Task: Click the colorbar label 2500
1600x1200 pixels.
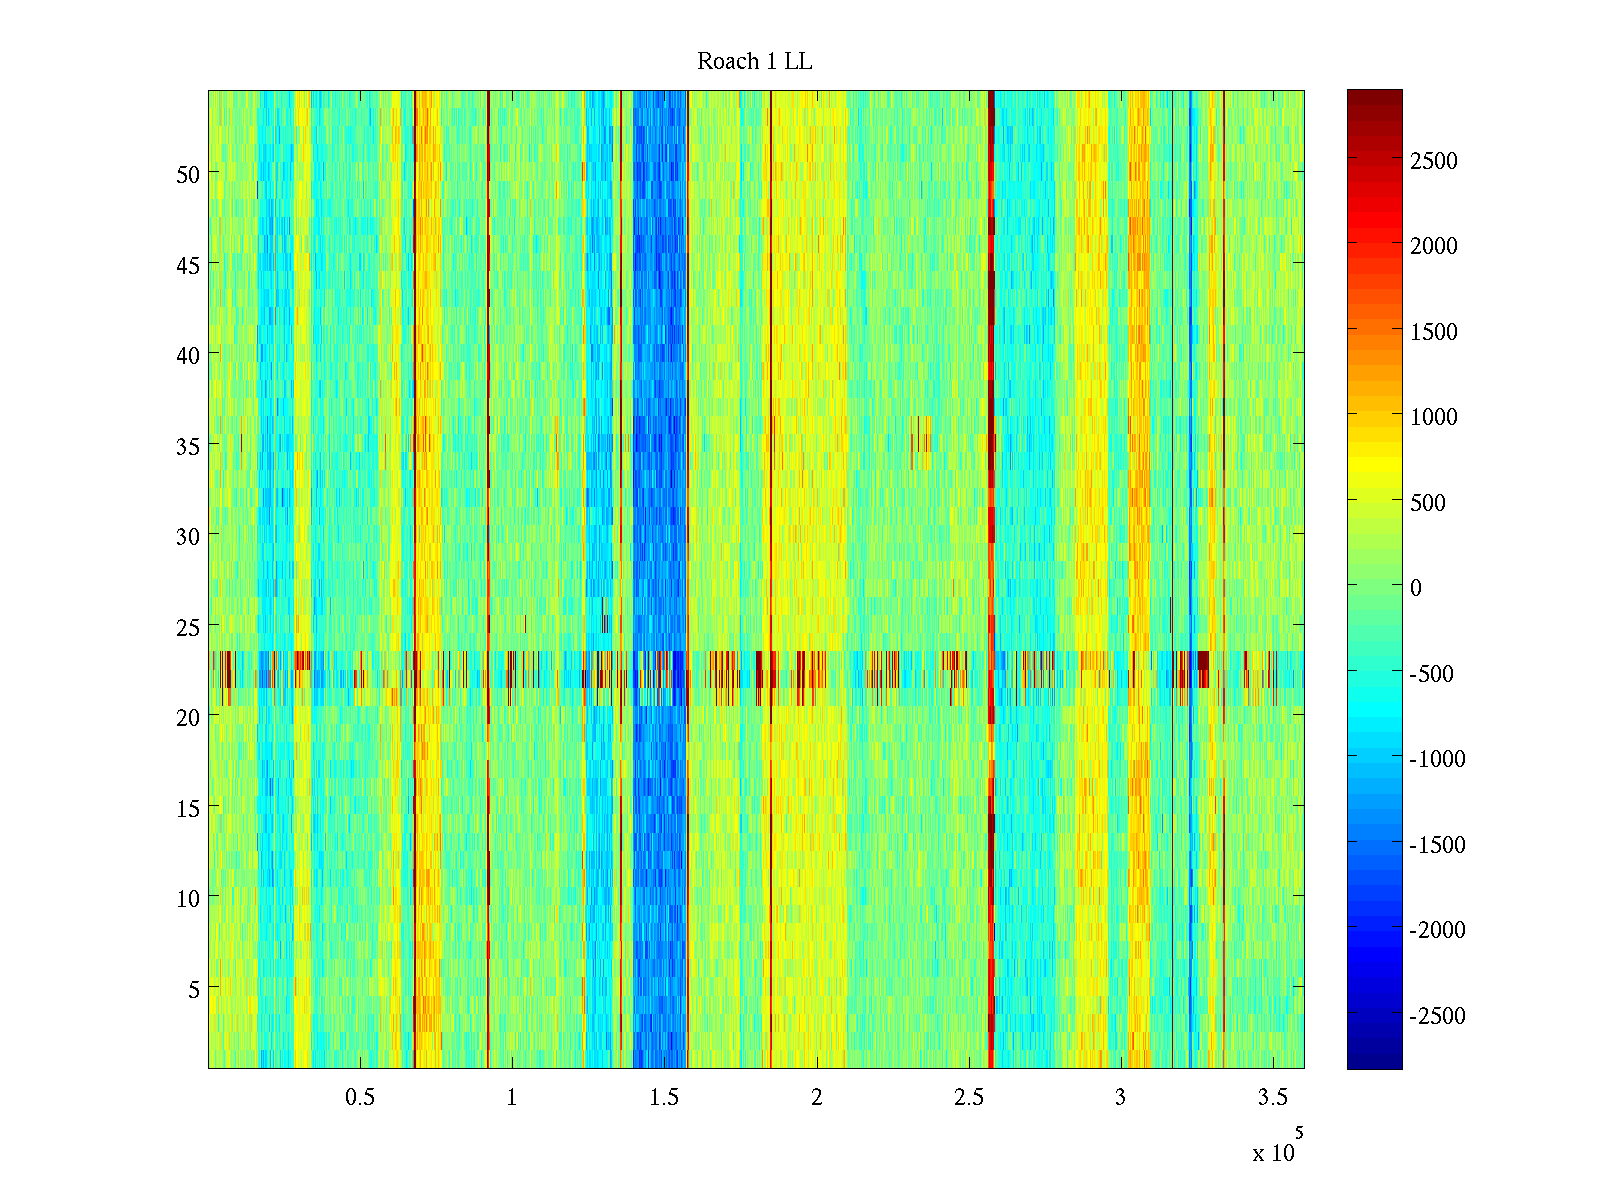Action: click(1433, 161)
